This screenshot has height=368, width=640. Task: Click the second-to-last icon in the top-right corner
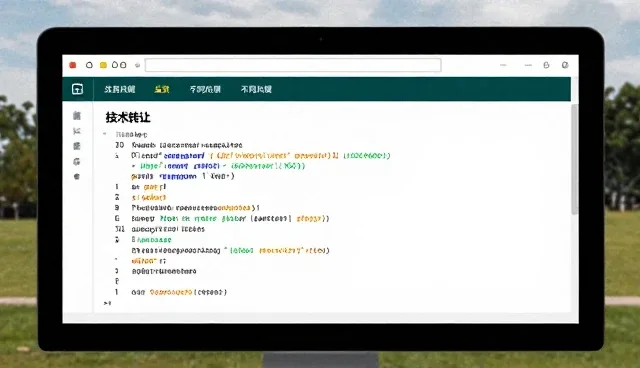546,65
